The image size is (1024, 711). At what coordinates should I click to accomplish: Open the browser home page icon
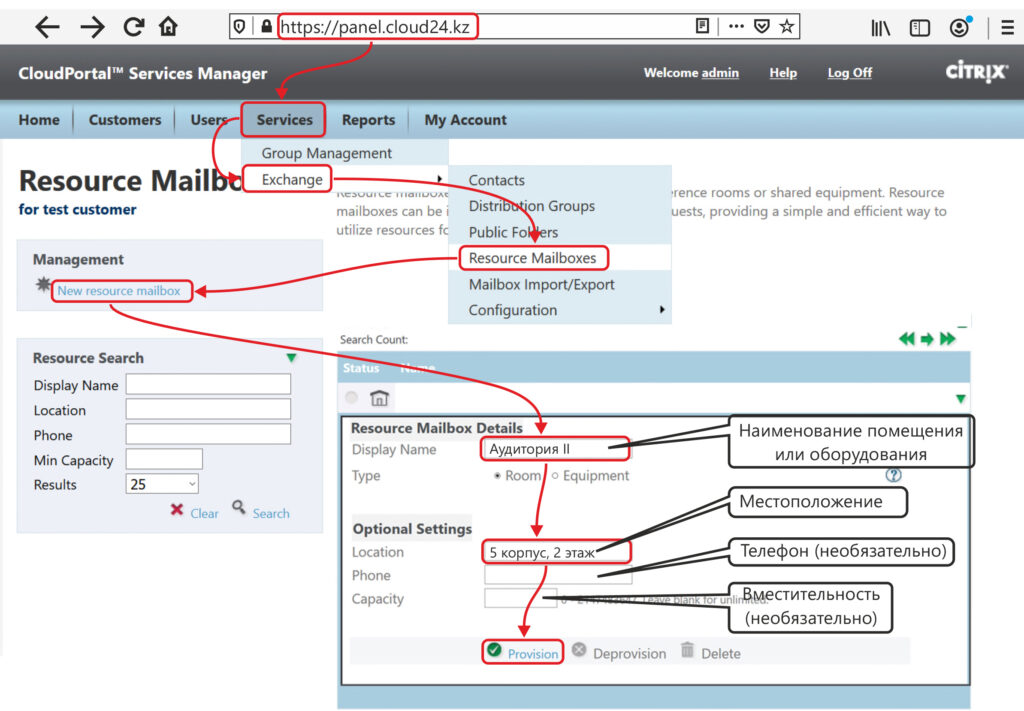tap(168, 27)
